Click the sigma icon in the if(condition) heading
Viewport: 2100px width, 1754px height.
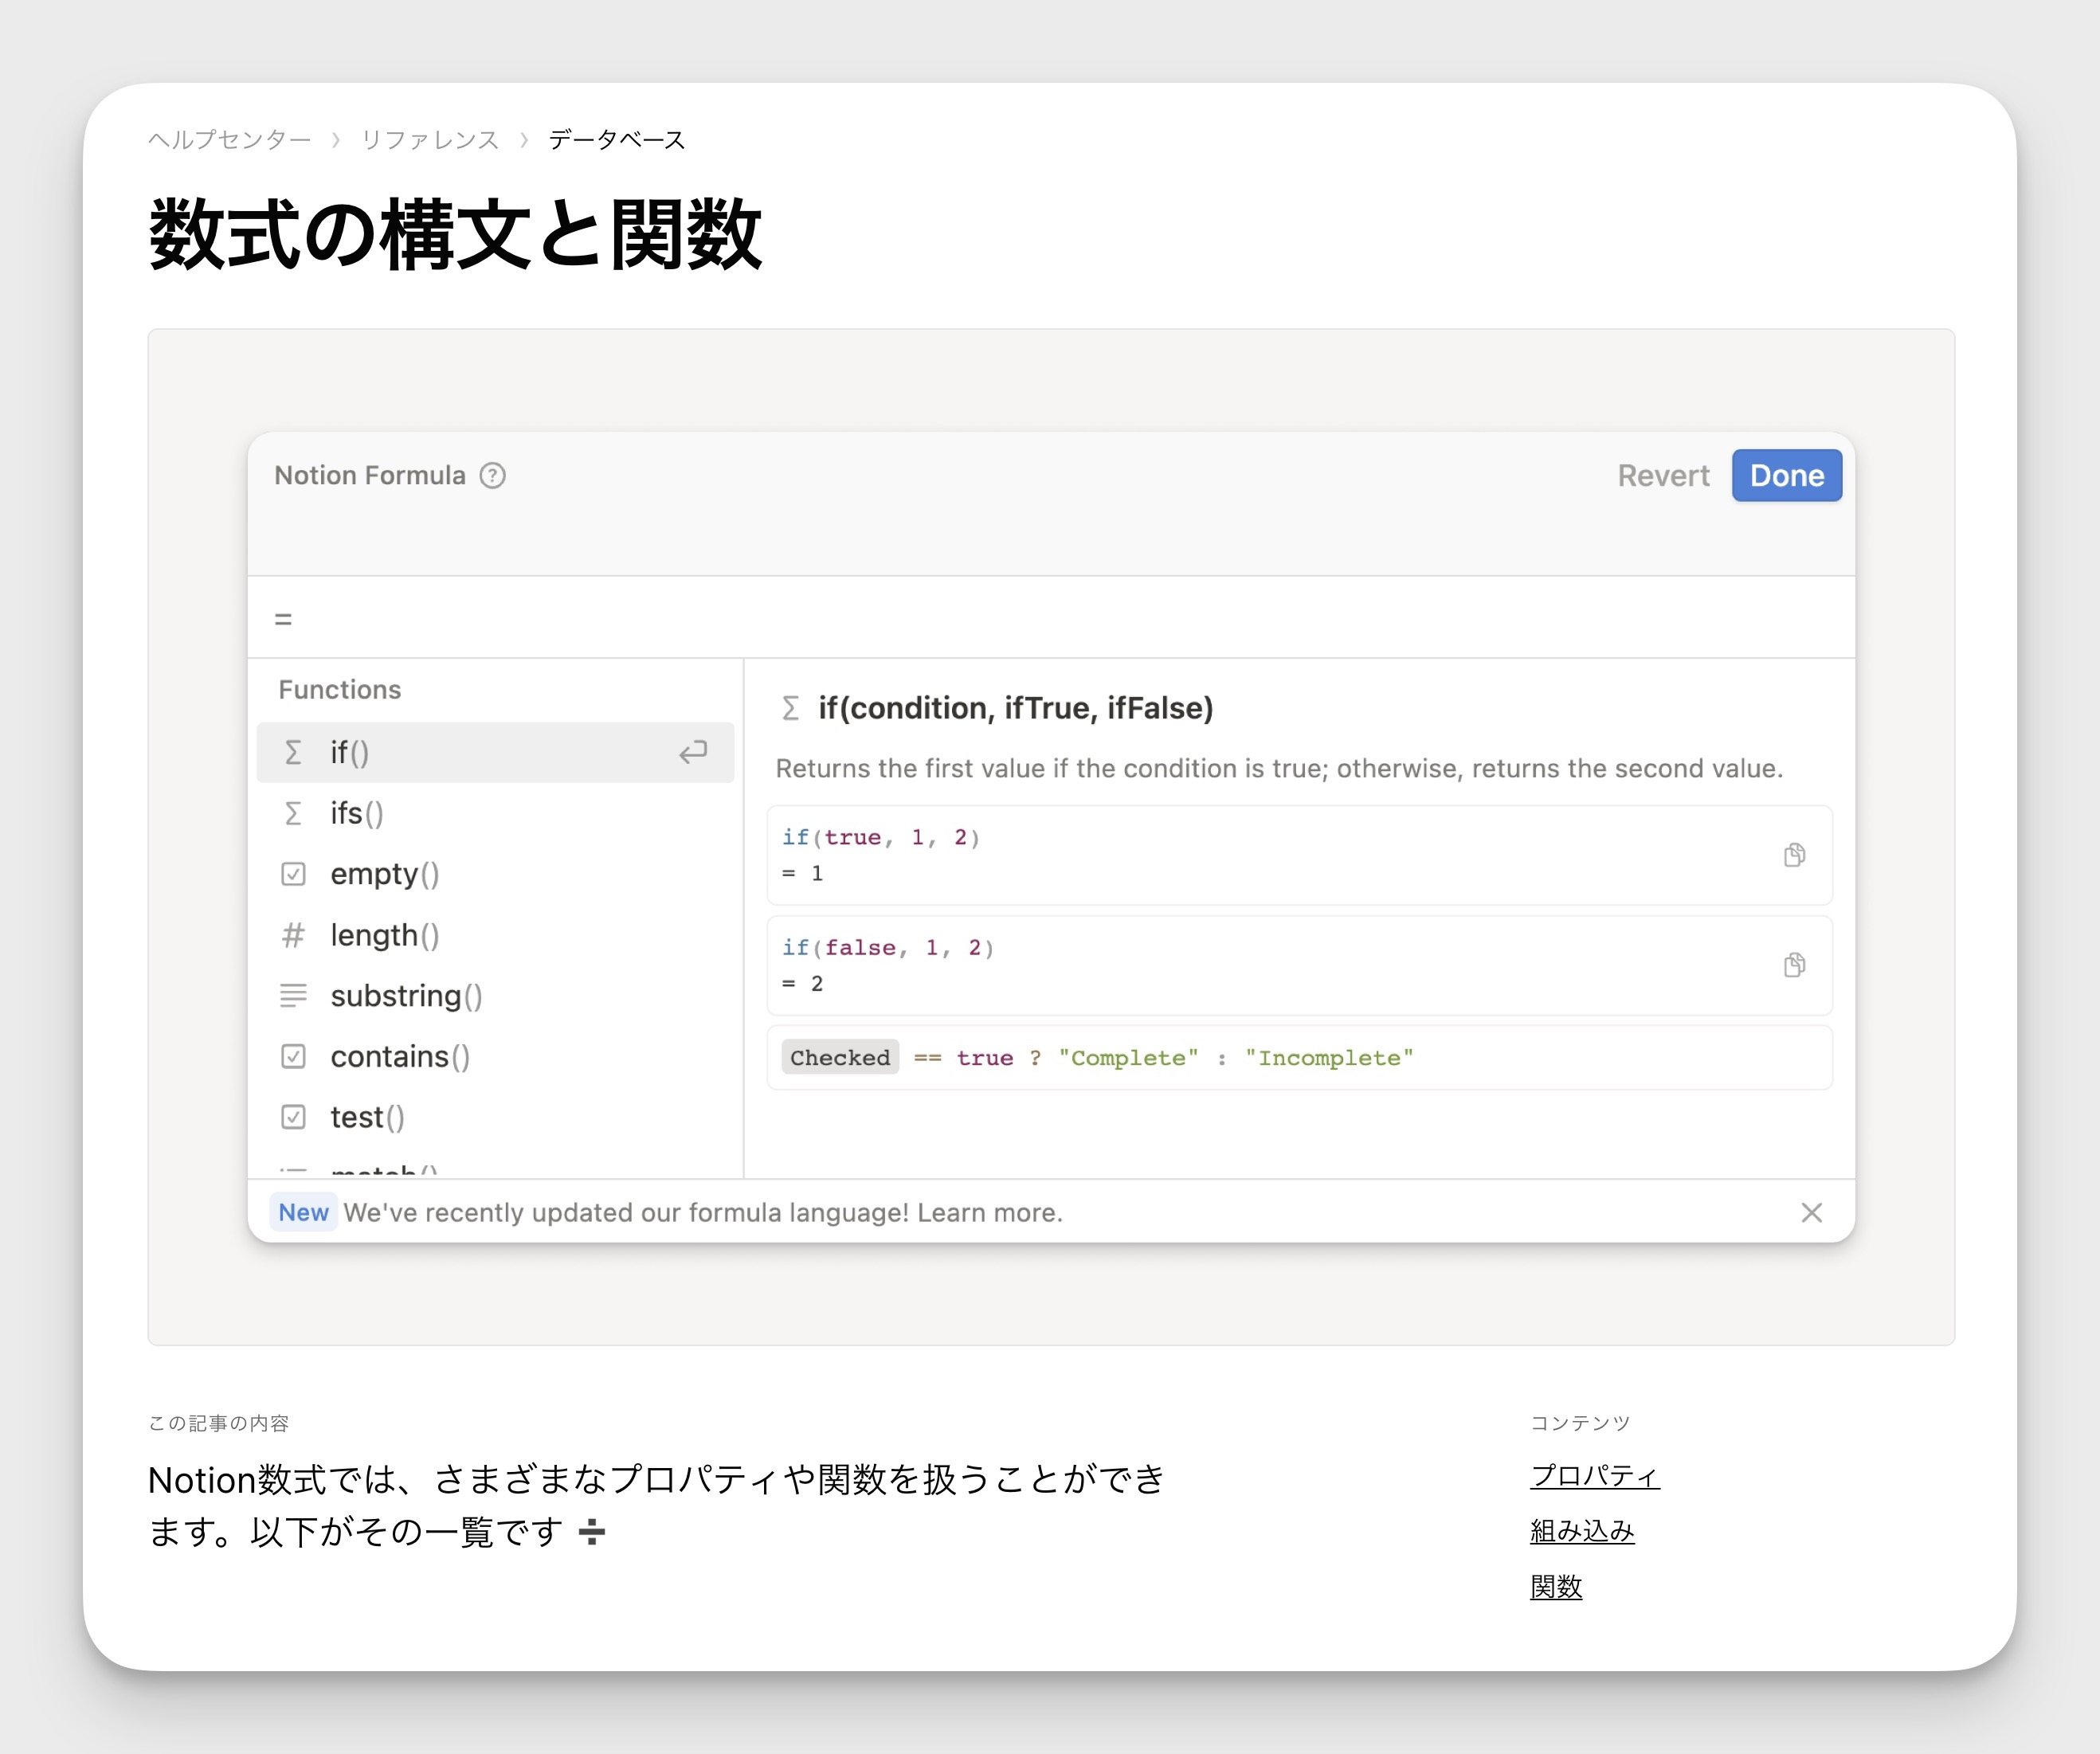[x=790, y=708]
